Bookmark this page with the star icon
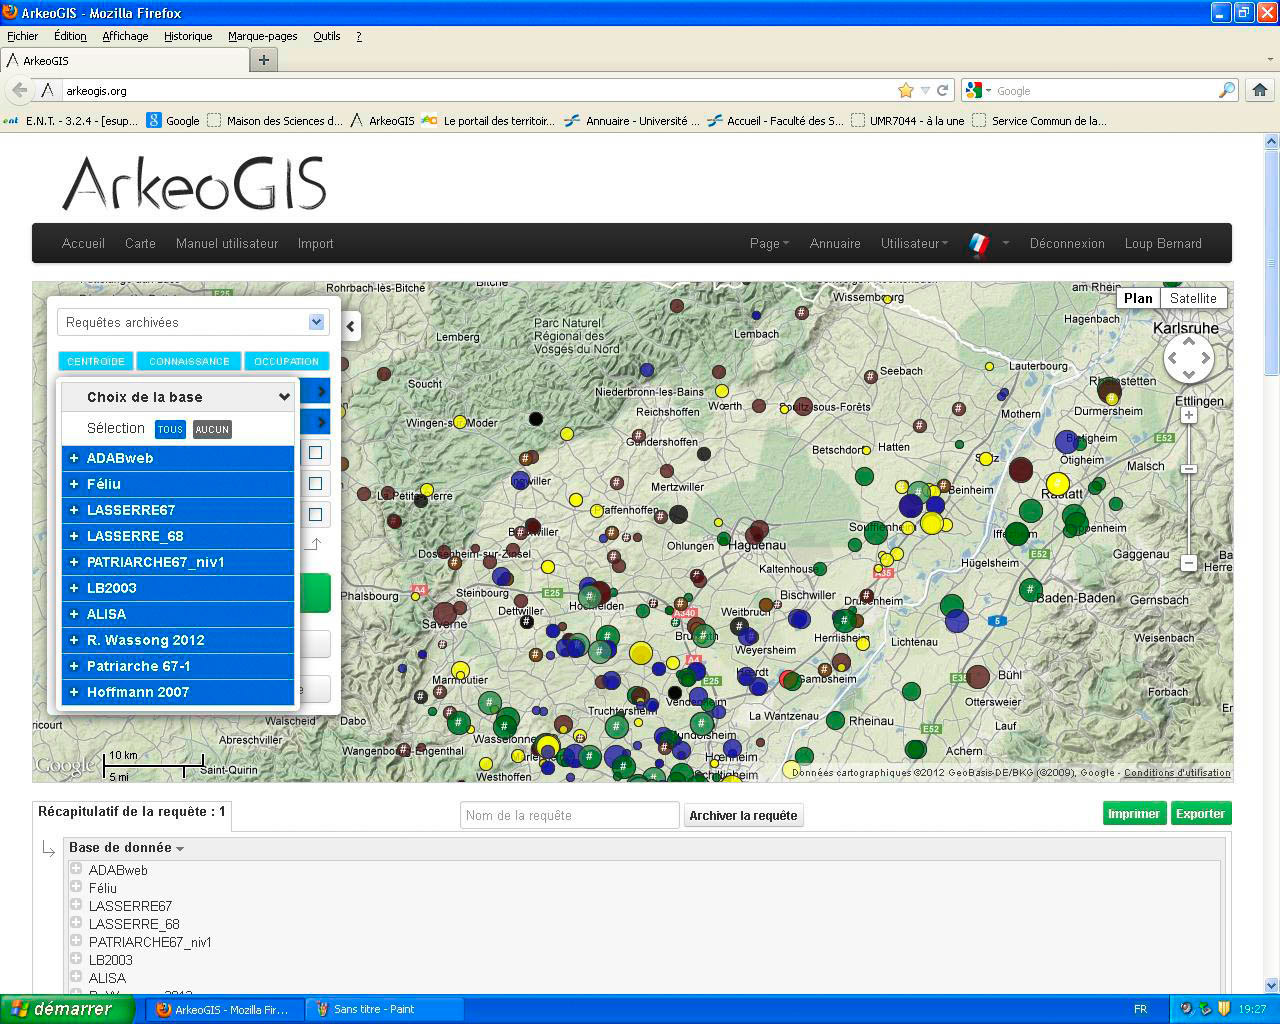1280x1024 pixels. 906,90
